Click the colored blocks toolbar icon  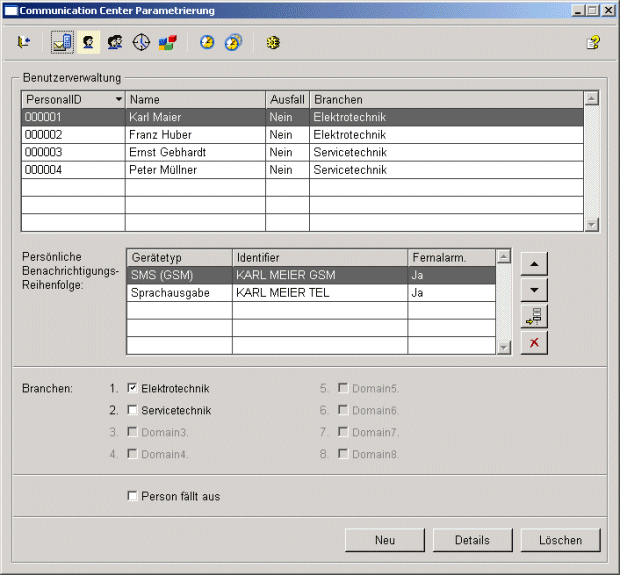(167, 43)
